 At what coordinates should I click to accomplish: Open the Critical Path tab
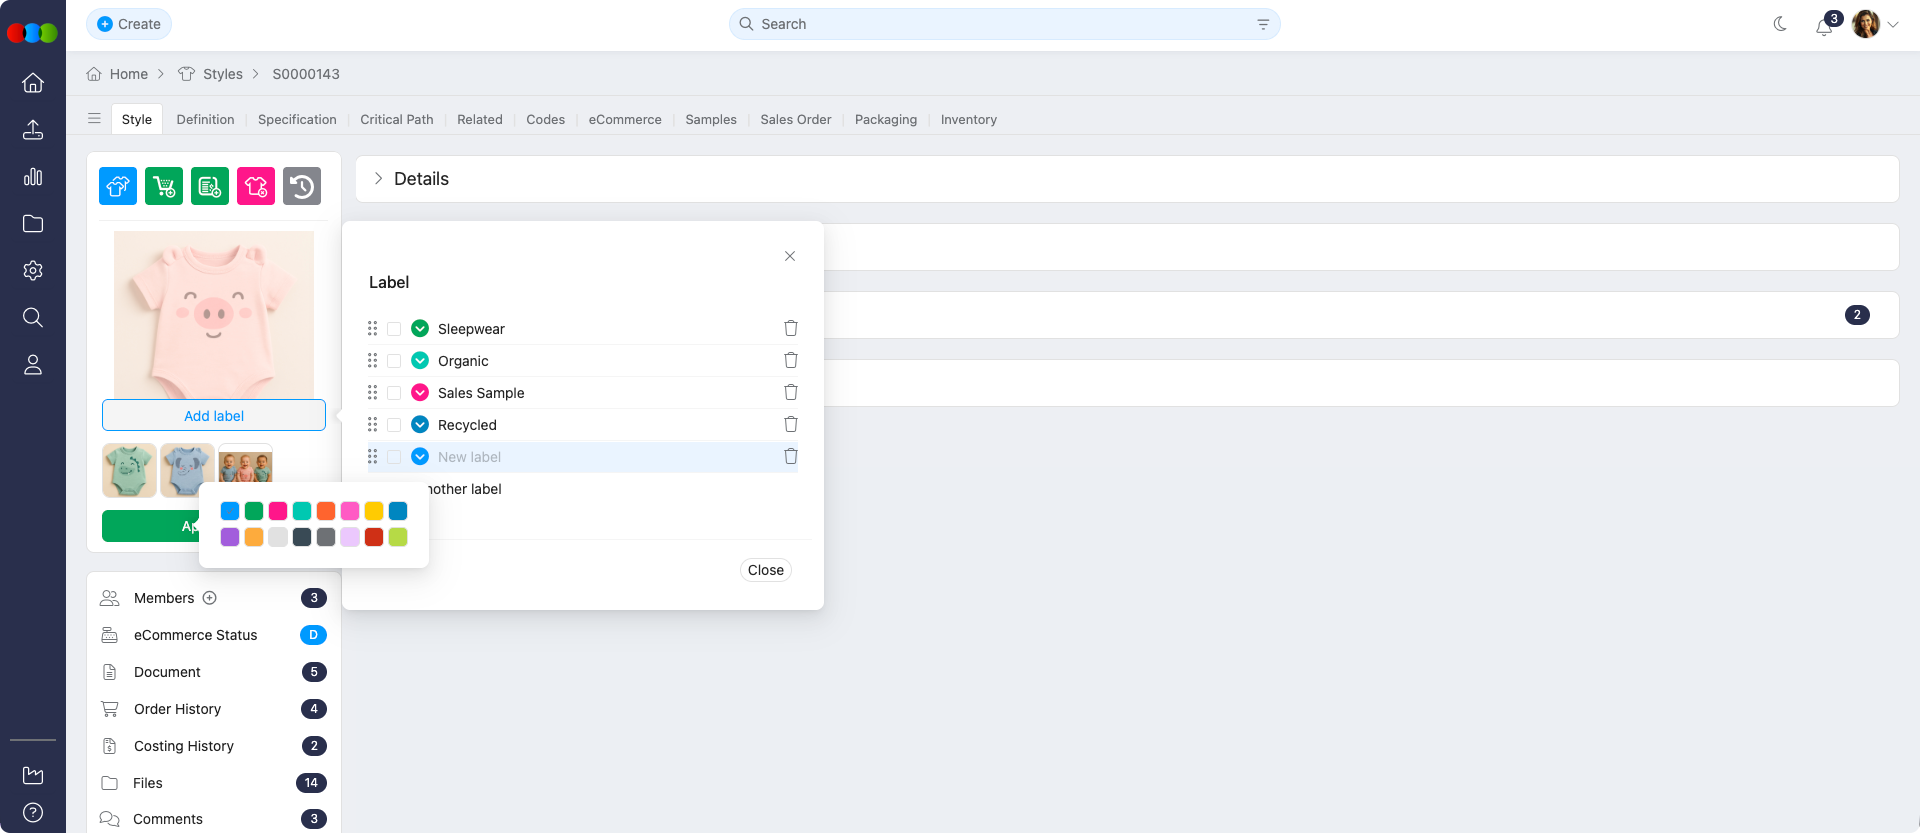tap(397, 119)
